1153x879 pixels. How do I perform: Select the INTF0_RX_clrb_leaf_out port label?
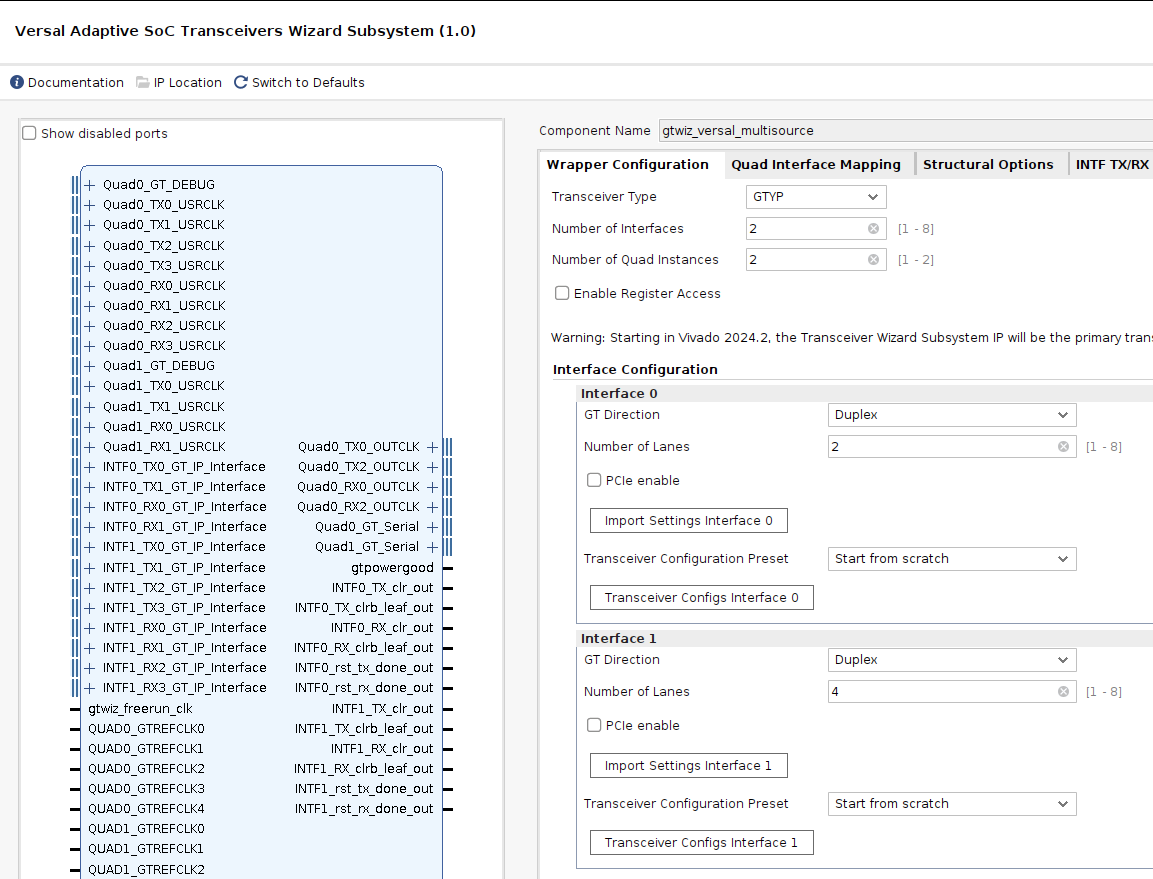[x=363, y=648]
